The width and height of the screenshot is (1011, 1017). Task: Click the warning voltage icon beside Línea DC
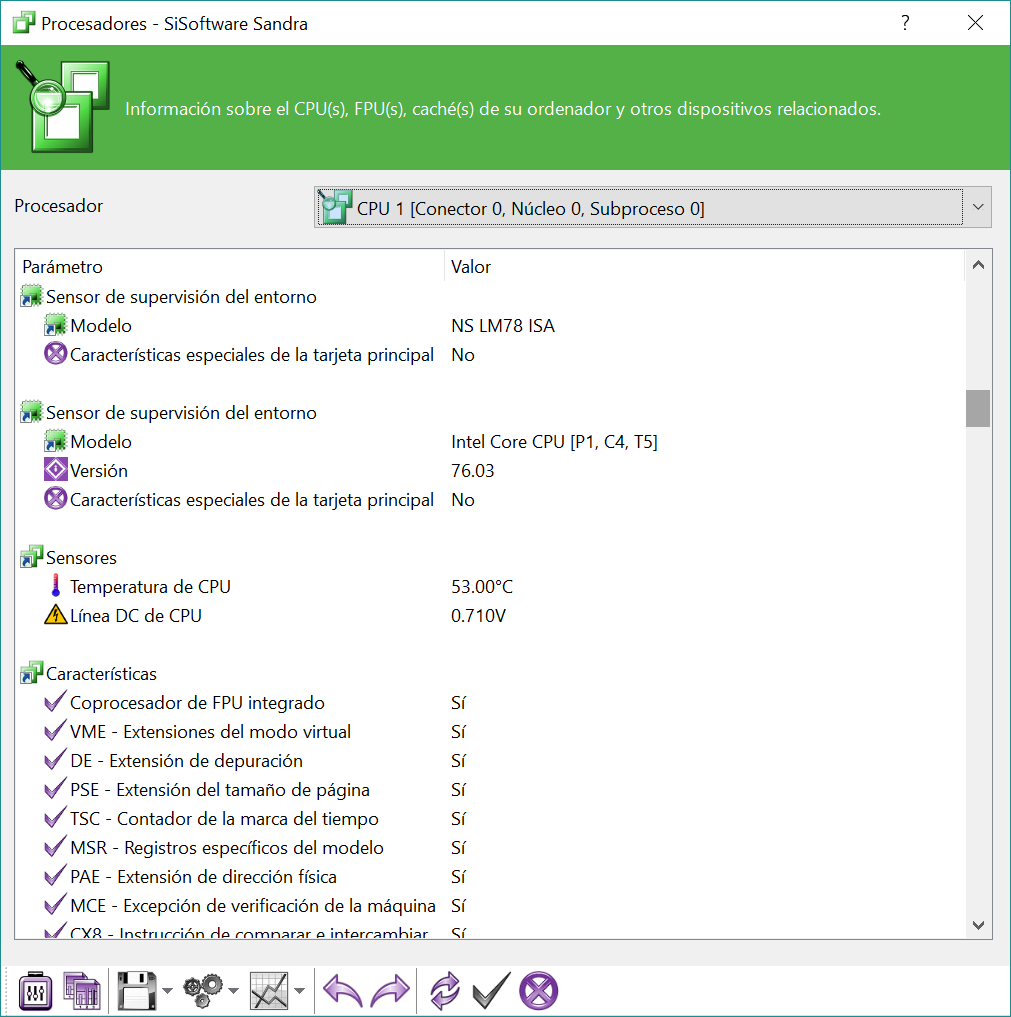[x=56, y=614]
